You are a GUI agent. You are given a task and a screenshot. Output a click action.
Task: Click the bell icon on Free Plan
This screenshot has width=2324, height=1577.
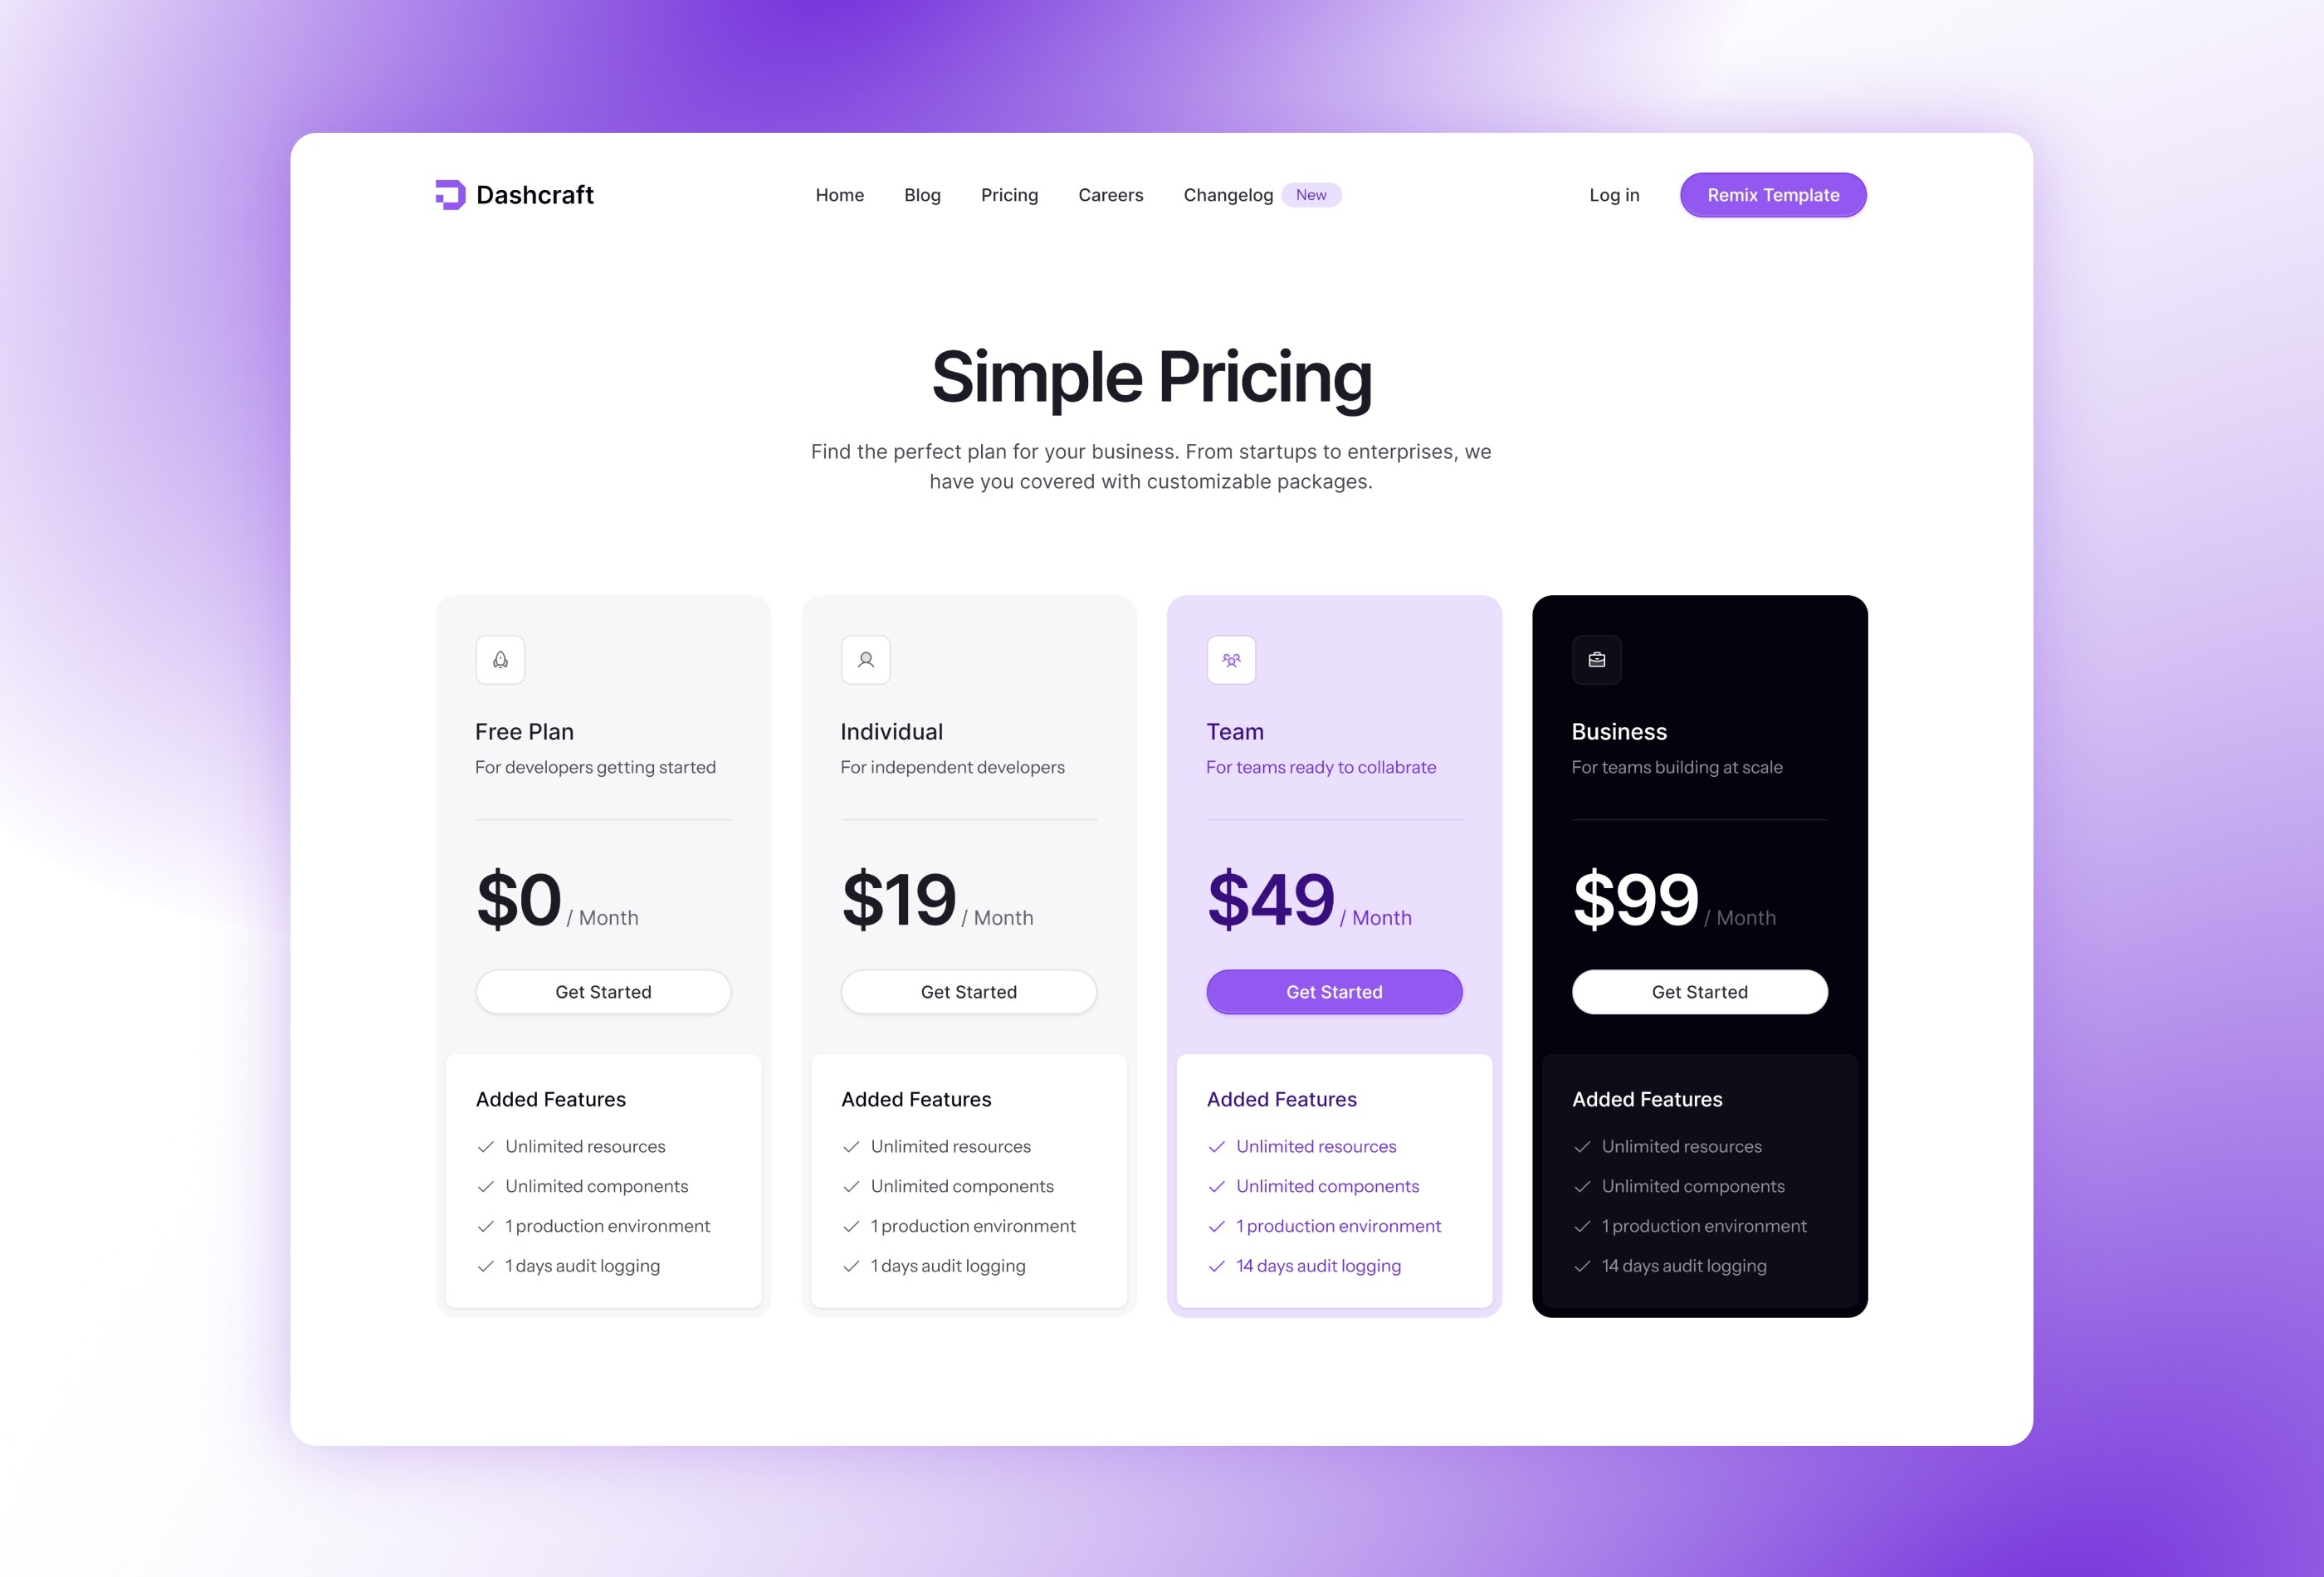coord(500,658)
